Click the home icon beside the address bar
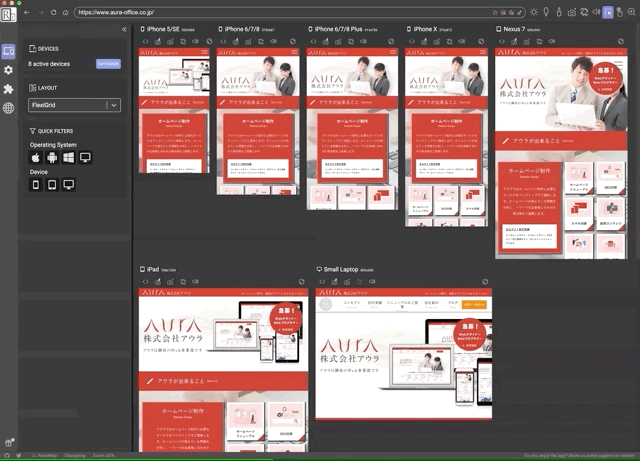640x461 pixels. (x=66, y=13)
